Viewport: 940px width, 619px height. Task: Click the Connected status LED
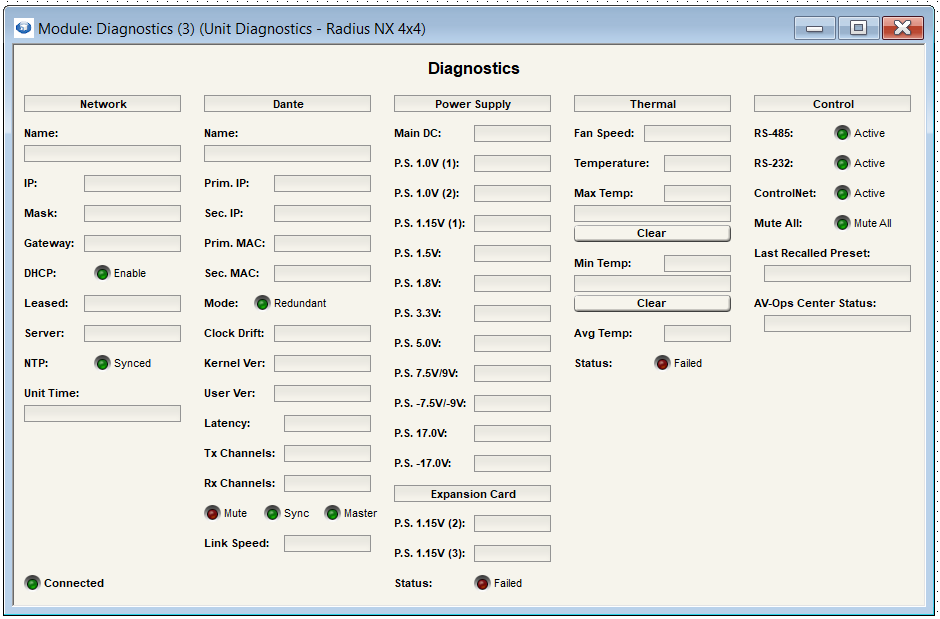(32, 583)
